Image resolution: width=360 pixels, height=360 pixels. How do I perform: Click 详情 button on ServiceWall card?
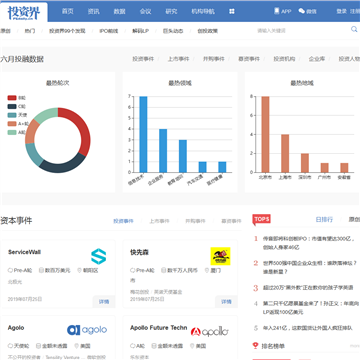point(104,302)
